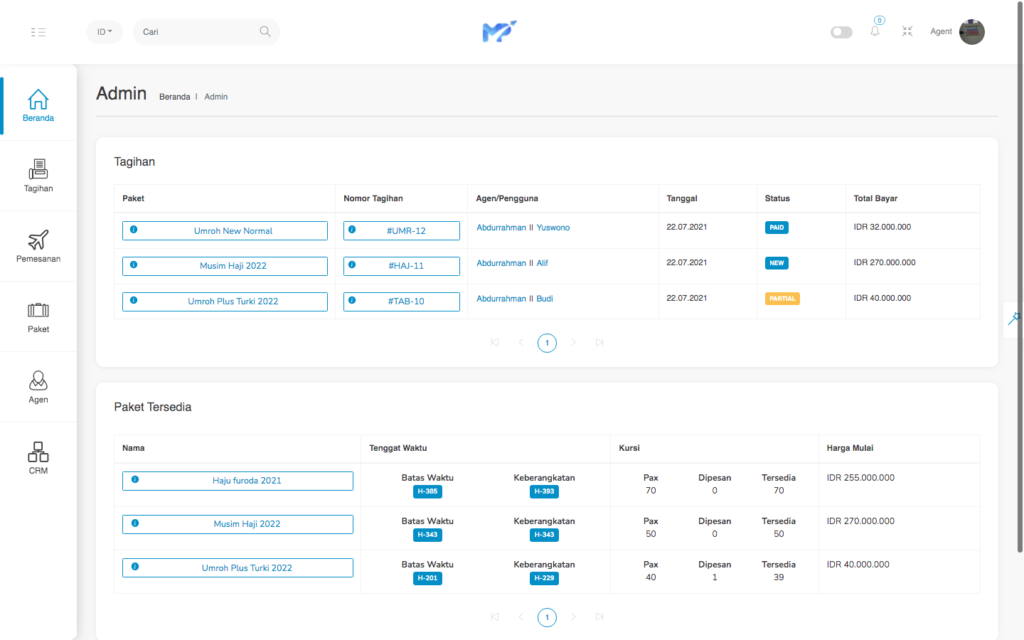Click the notification bell icon

pyautogui.click(x=875, y=32)
